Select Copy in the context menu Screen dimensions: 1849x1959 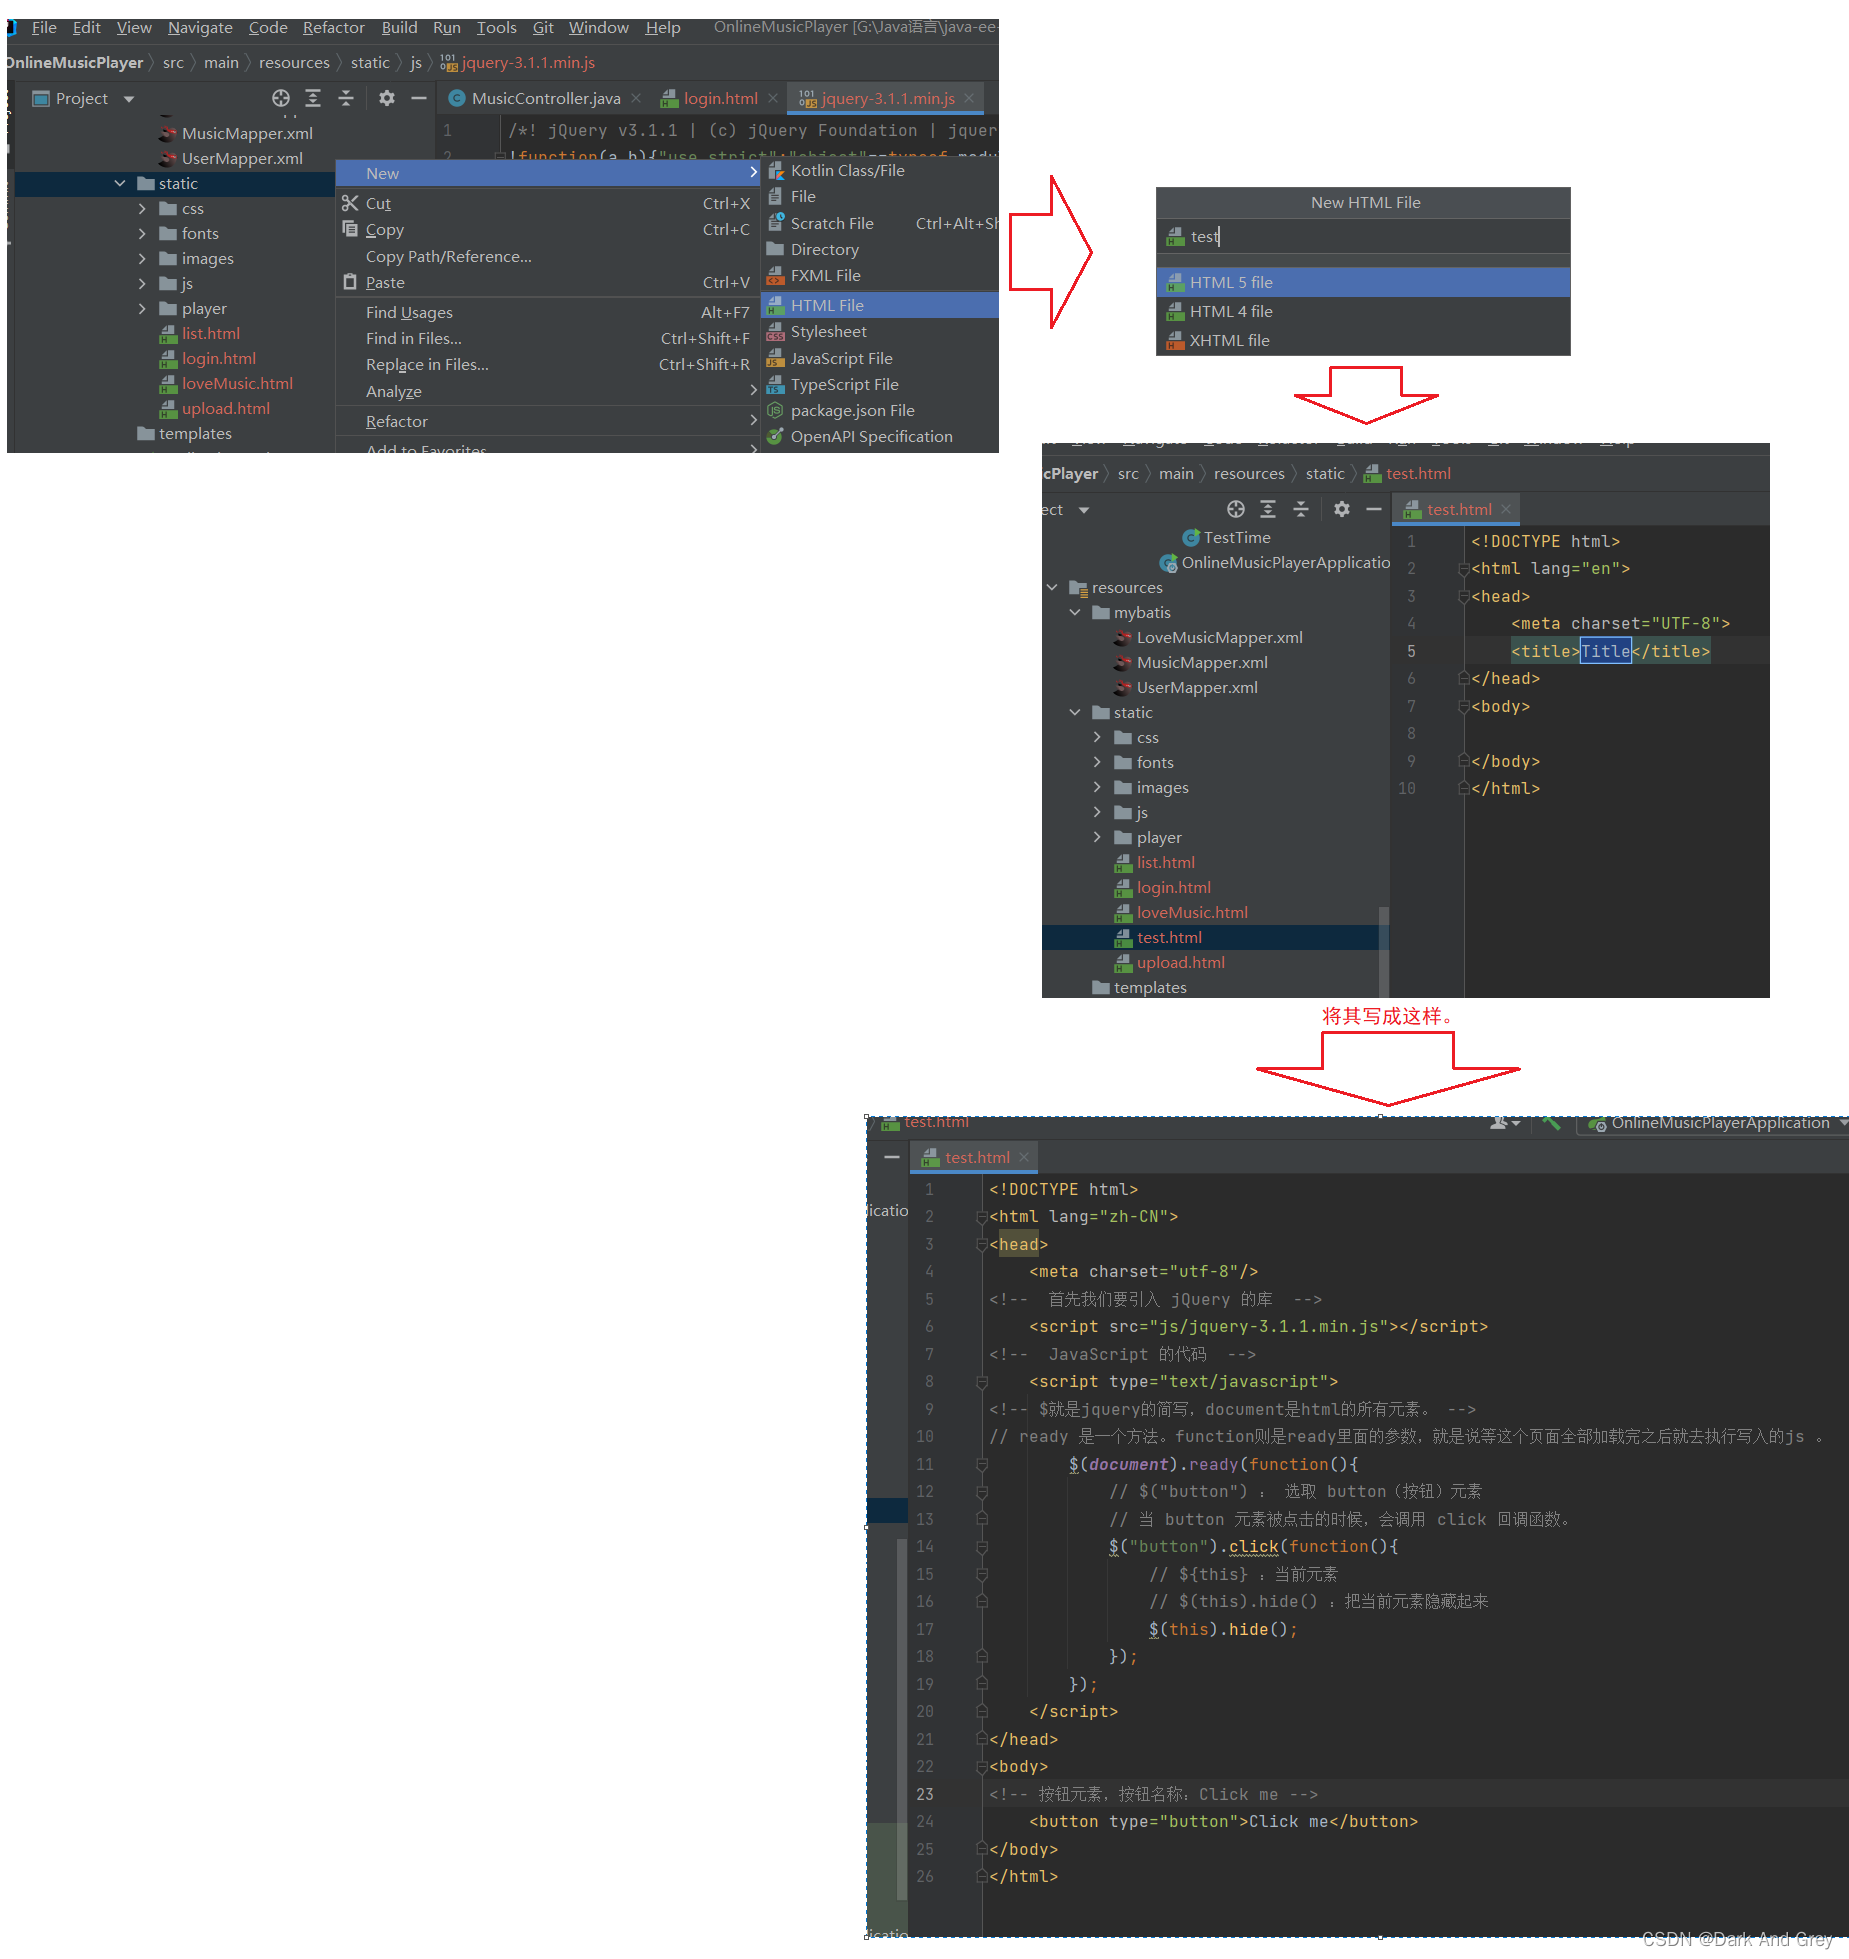click(x=547, y=229)
